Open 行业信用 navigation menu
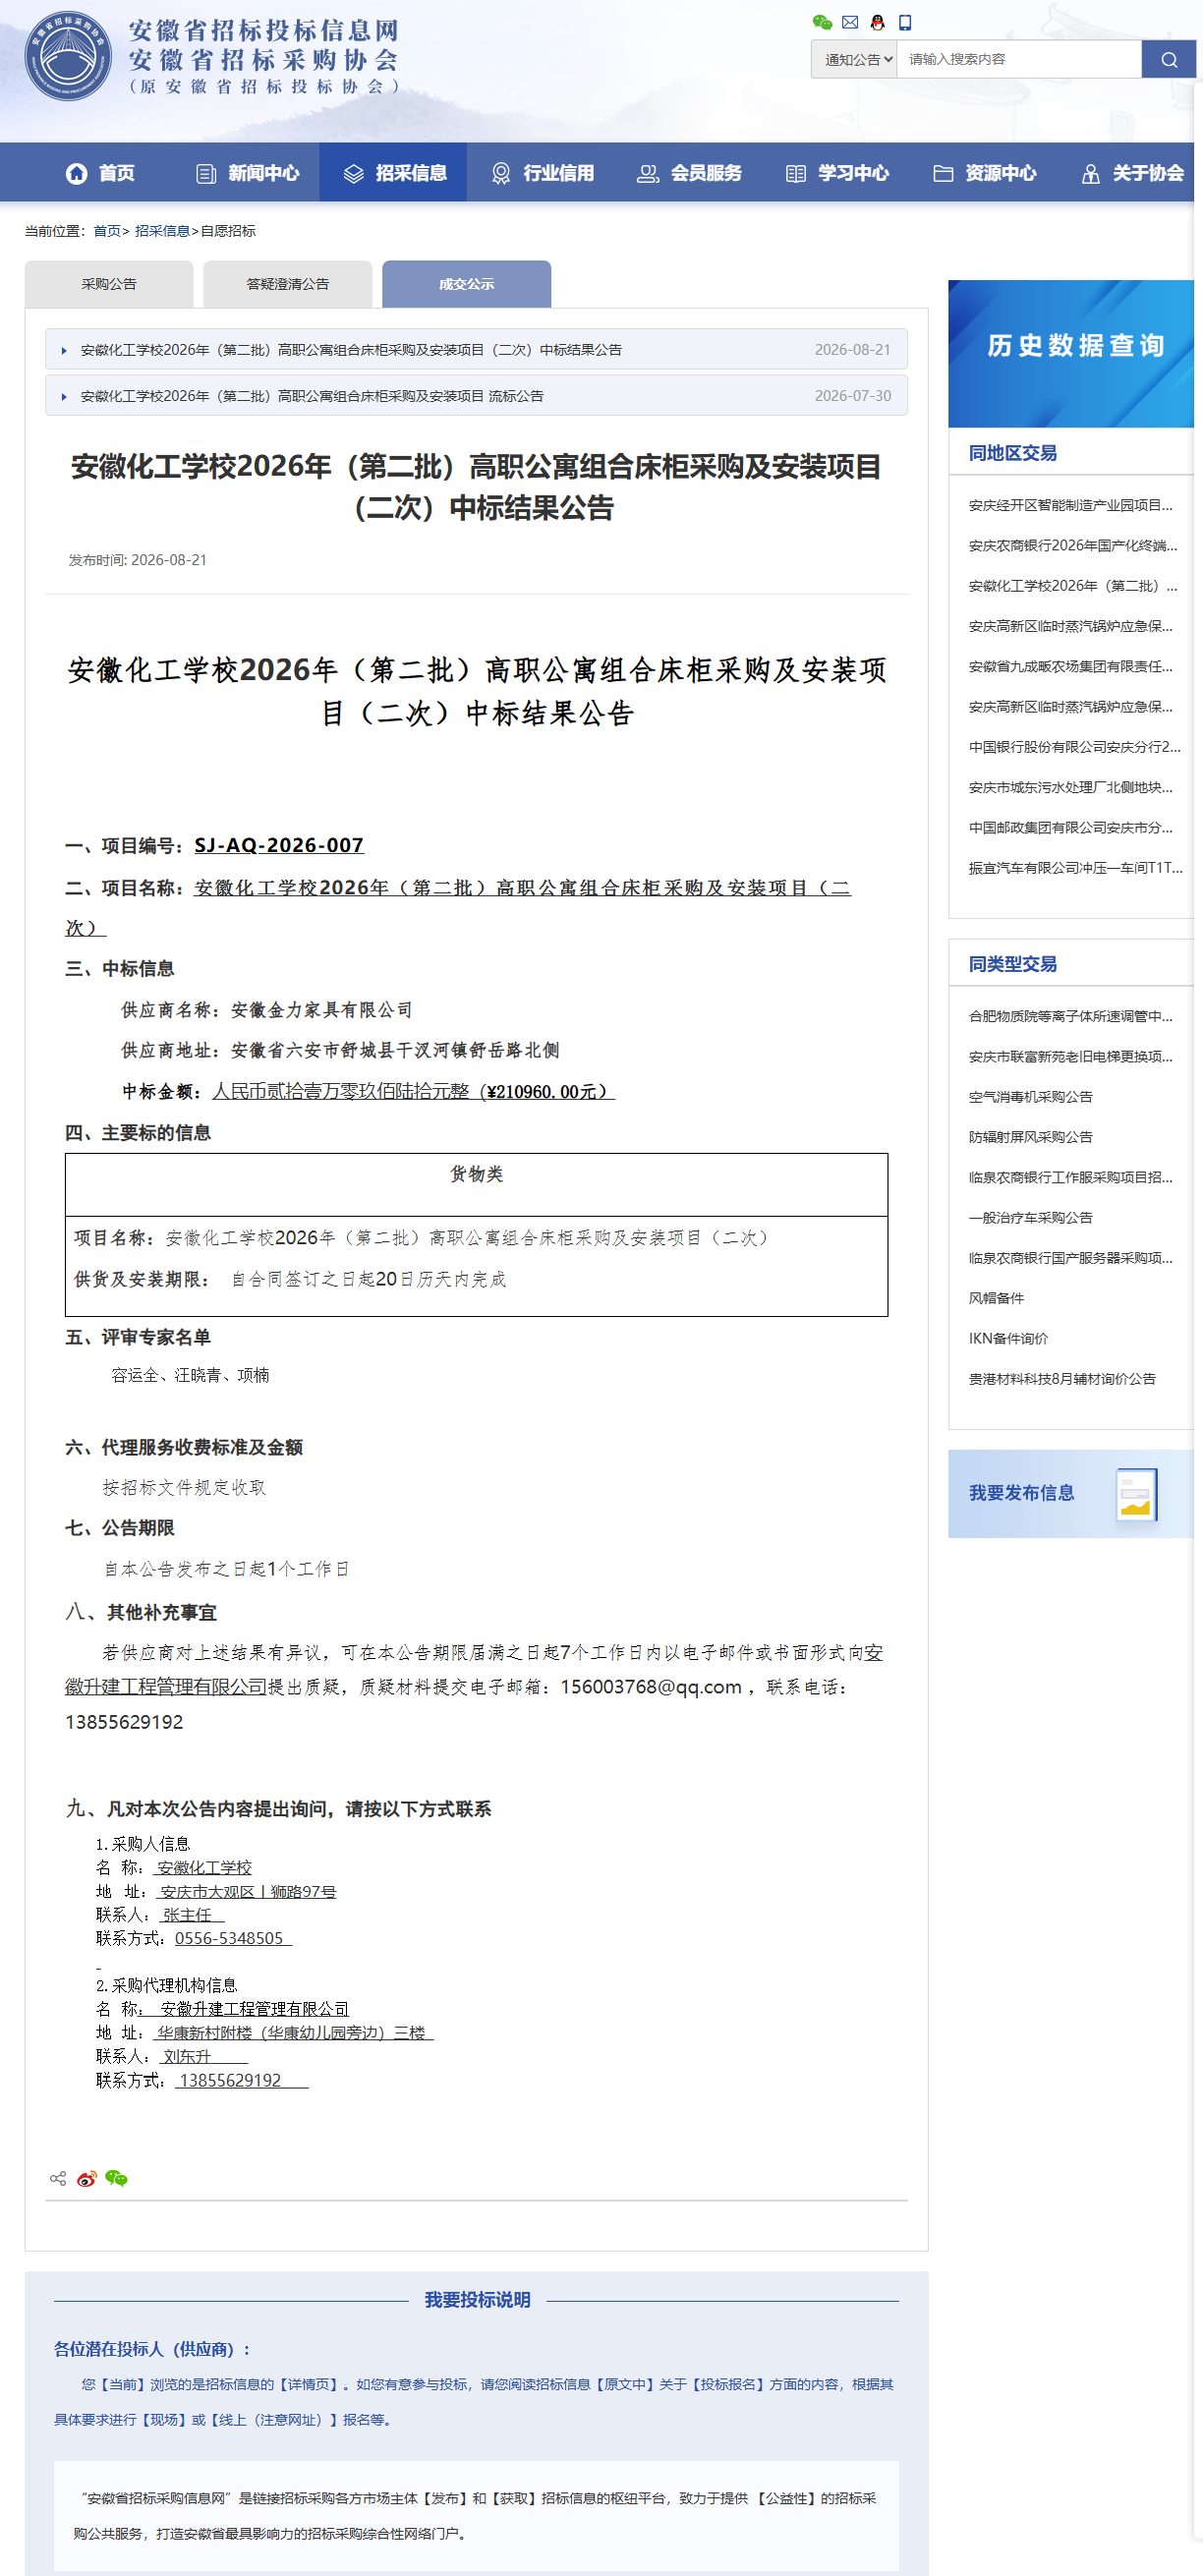 [542, 173]
